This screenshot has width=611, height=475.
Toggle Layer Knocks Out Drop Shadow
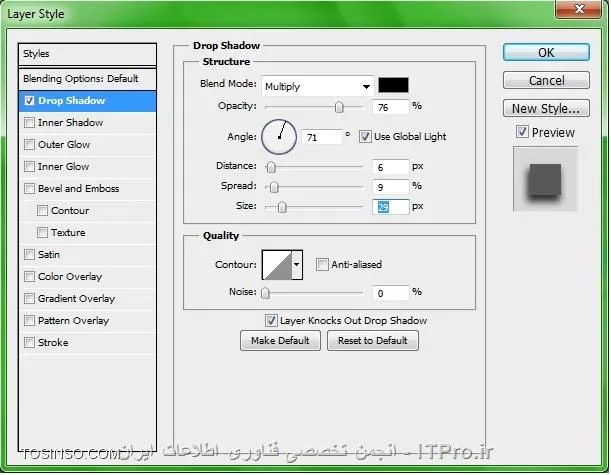pos(271,321)
